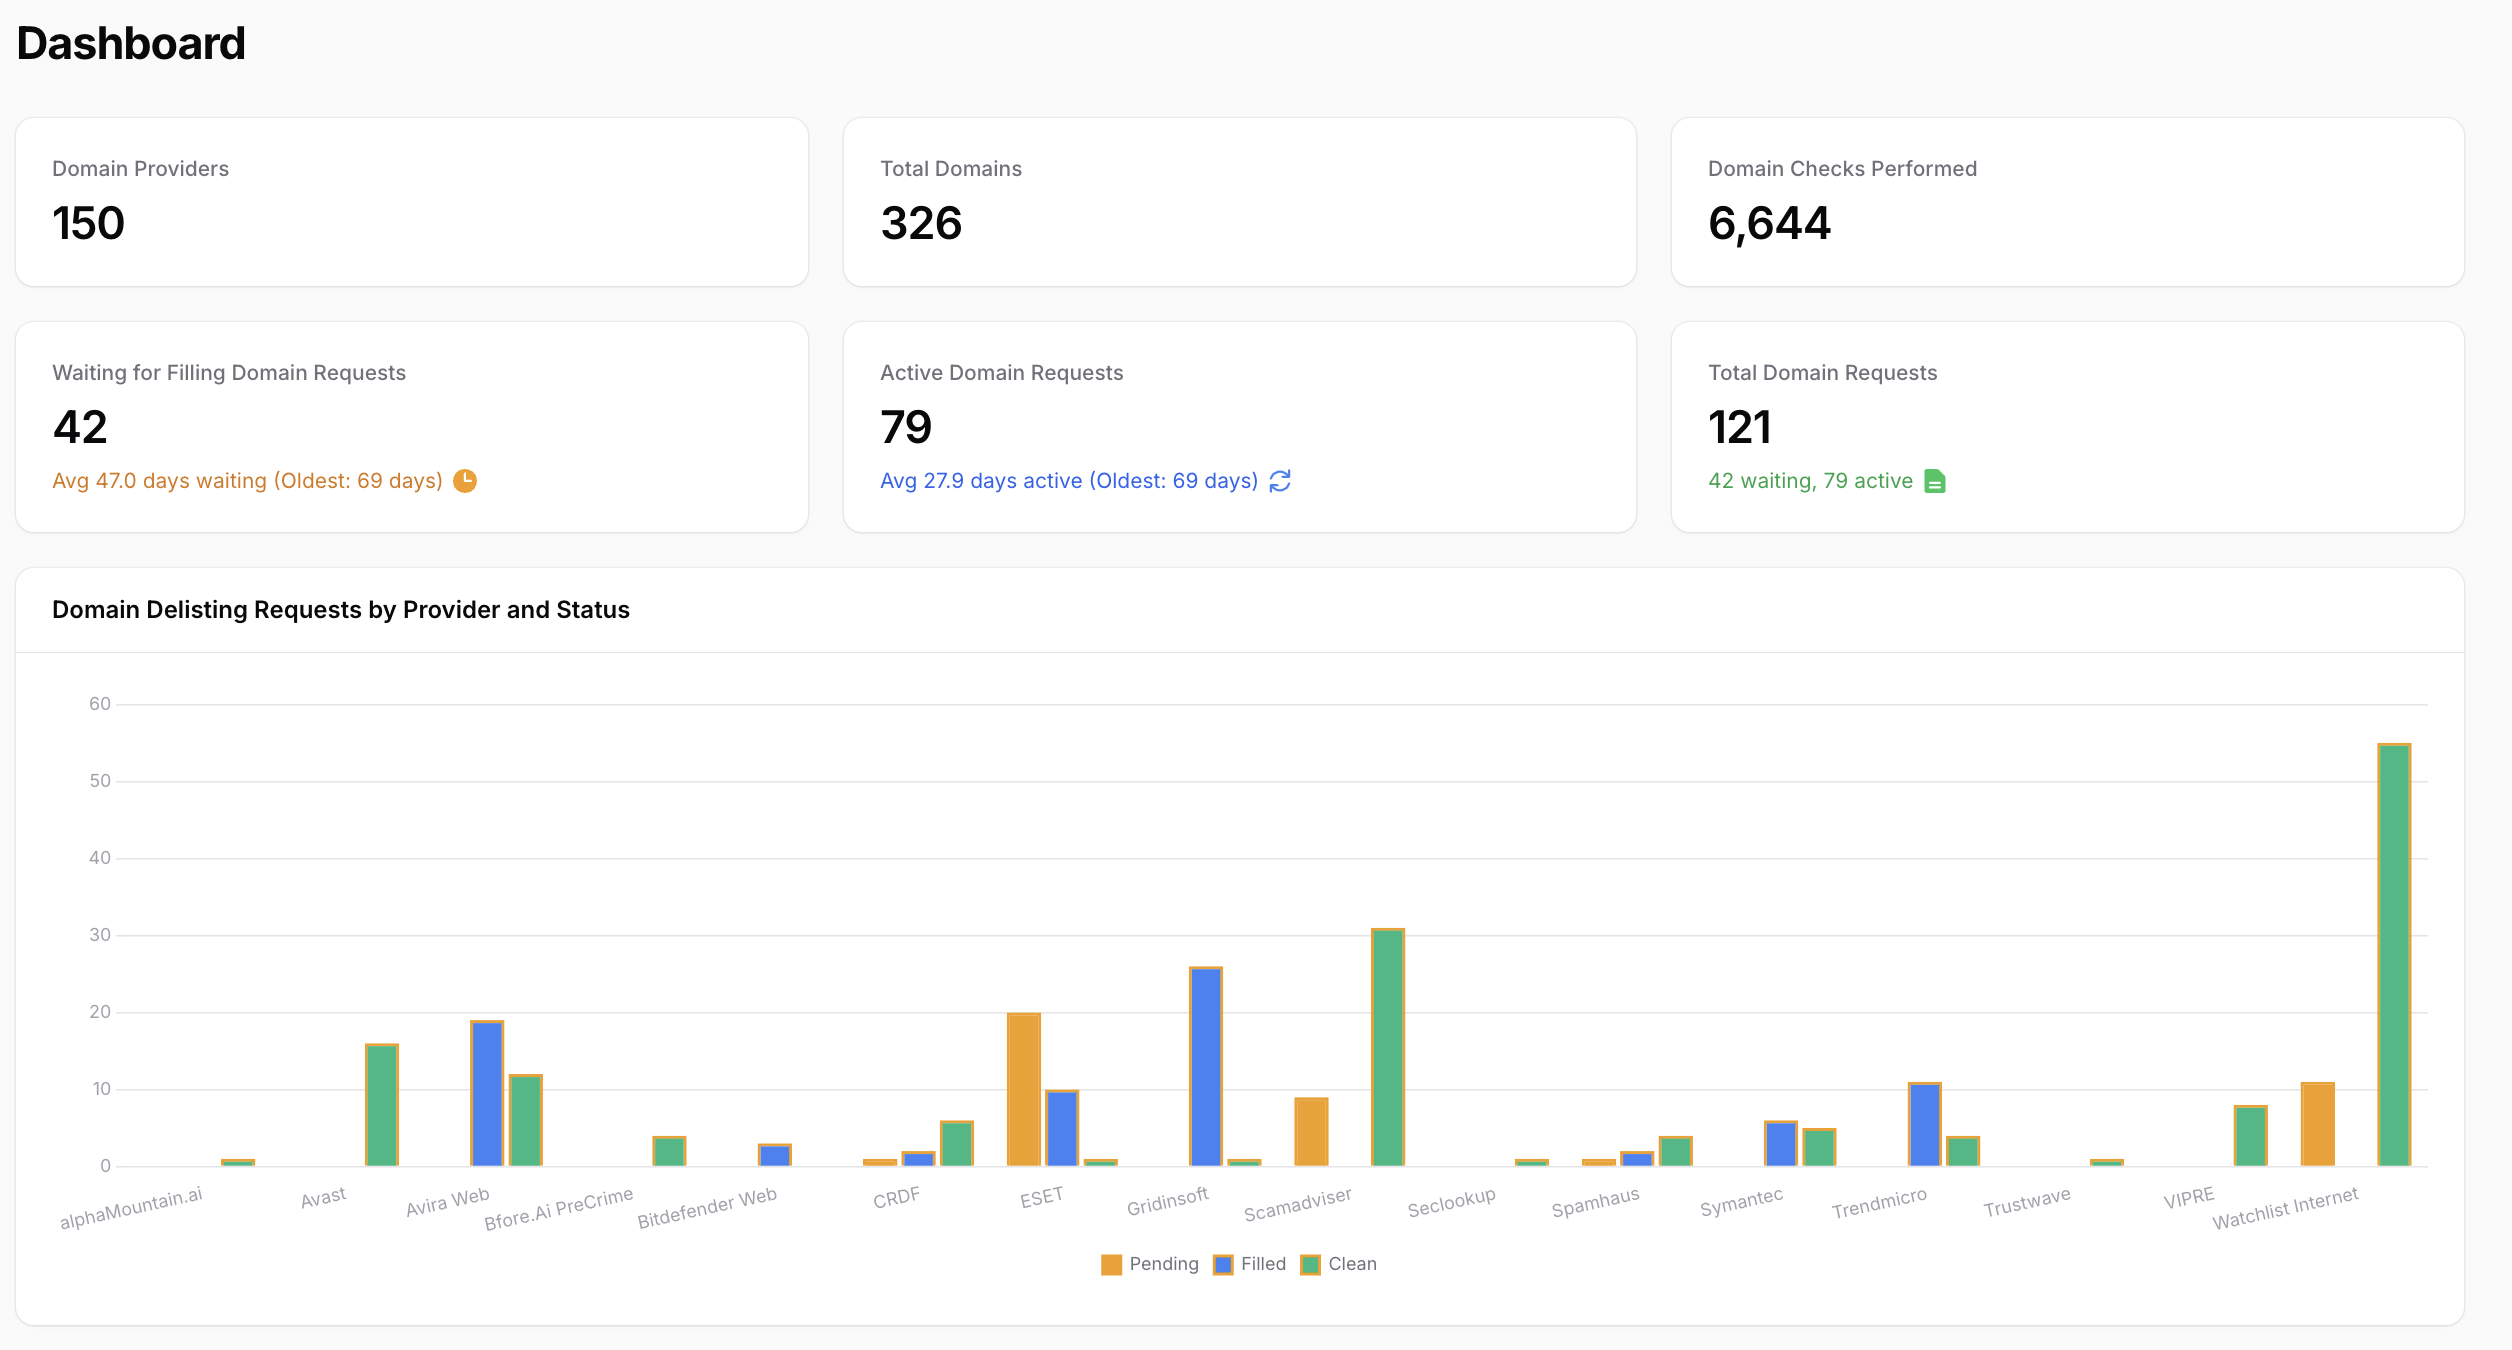
Task: Click the 6,644 checks value
Action: click(x=1770, y=223)
